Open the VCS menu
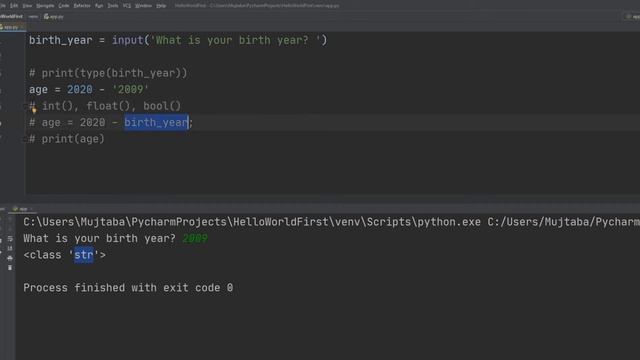640x360 pixels. click(127, 6)
